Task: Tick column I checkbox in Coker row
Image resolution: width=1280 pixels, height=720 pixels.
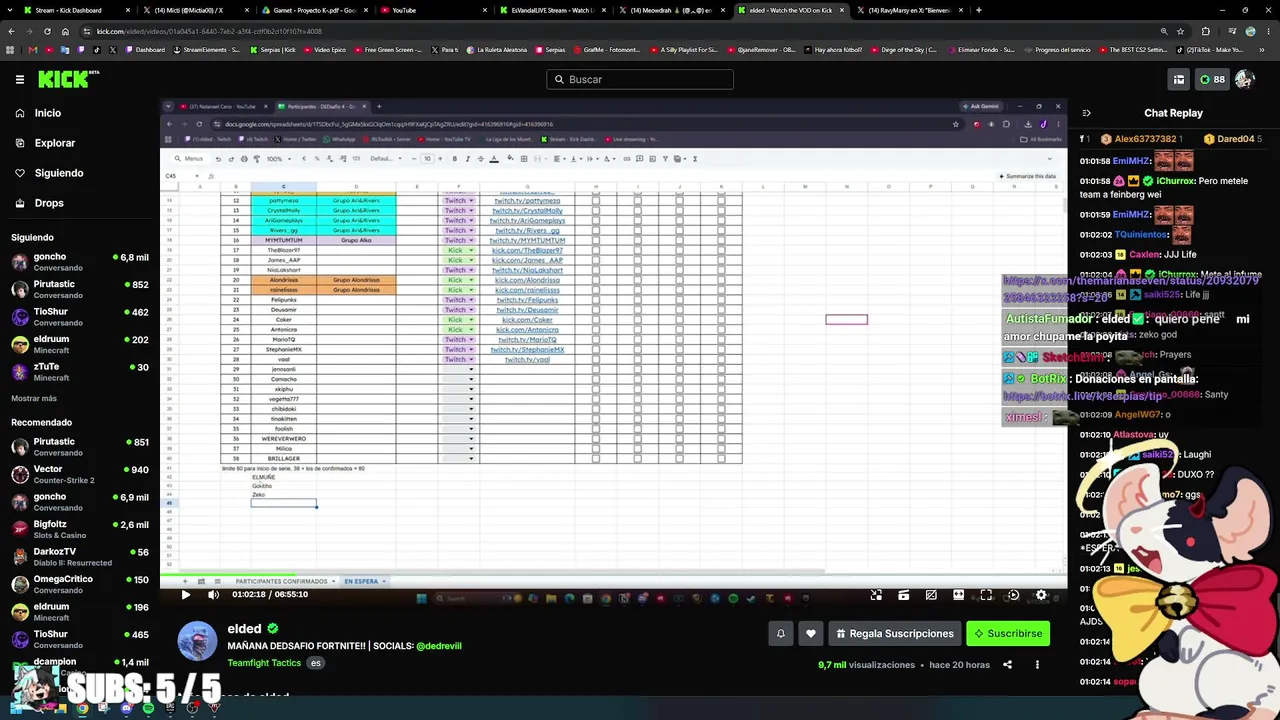Action: [638, 320]
